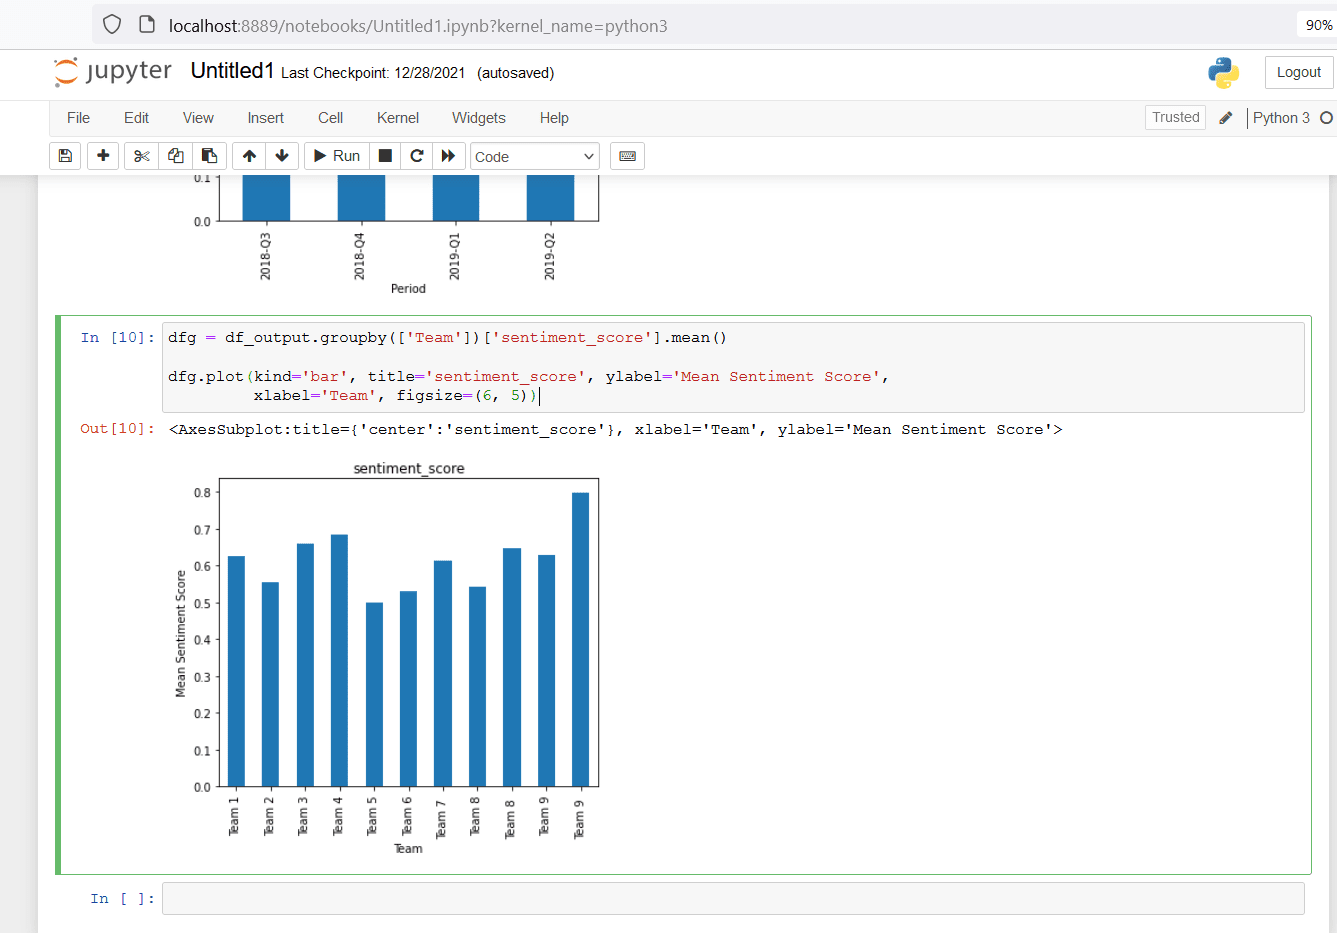The height and width of the screenshot is (933, 1337).
Task: Restart the kernel using the refresh icon
Action: pos(416,155)
